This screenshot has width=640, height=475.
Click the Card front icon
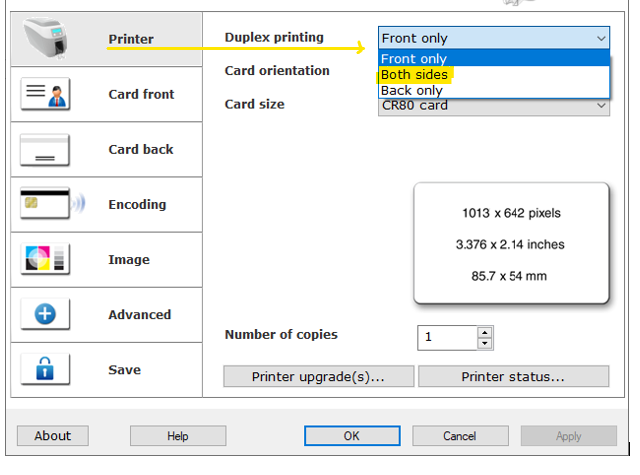point(45,94)
